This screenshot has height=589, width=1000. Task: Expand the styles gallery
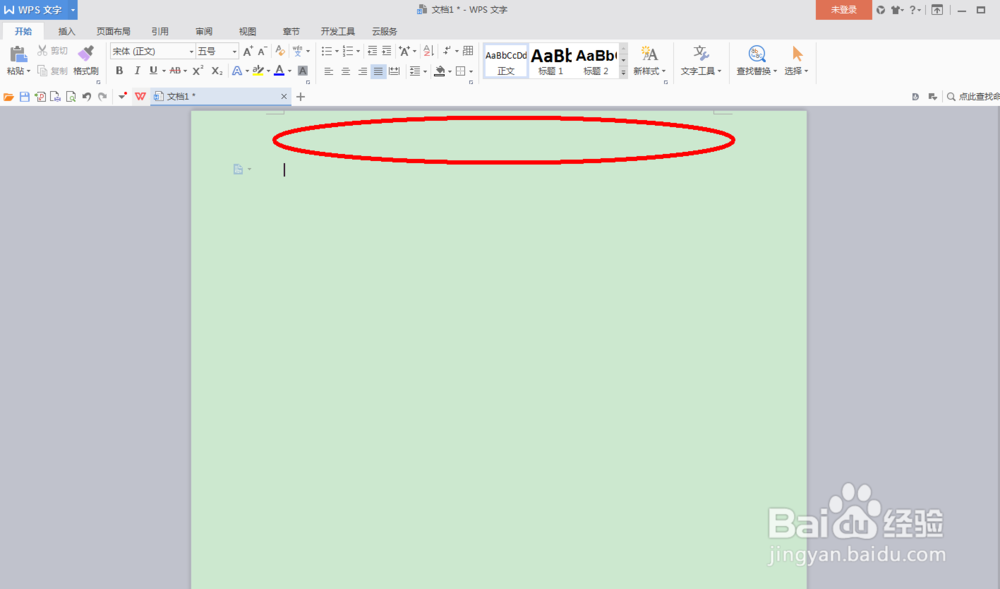(x=624, y=73)
